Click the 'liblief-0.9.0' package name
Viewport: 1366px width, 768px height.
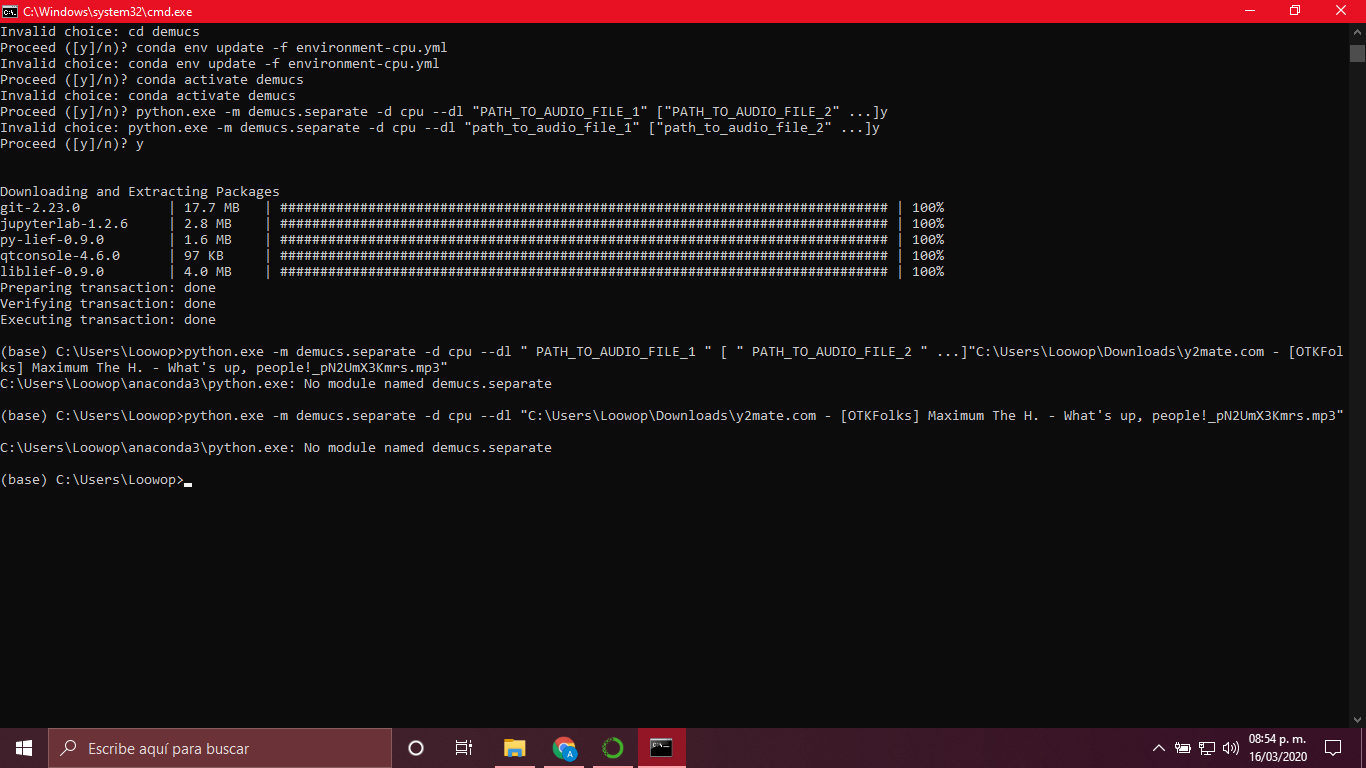[x=52, y=272]
